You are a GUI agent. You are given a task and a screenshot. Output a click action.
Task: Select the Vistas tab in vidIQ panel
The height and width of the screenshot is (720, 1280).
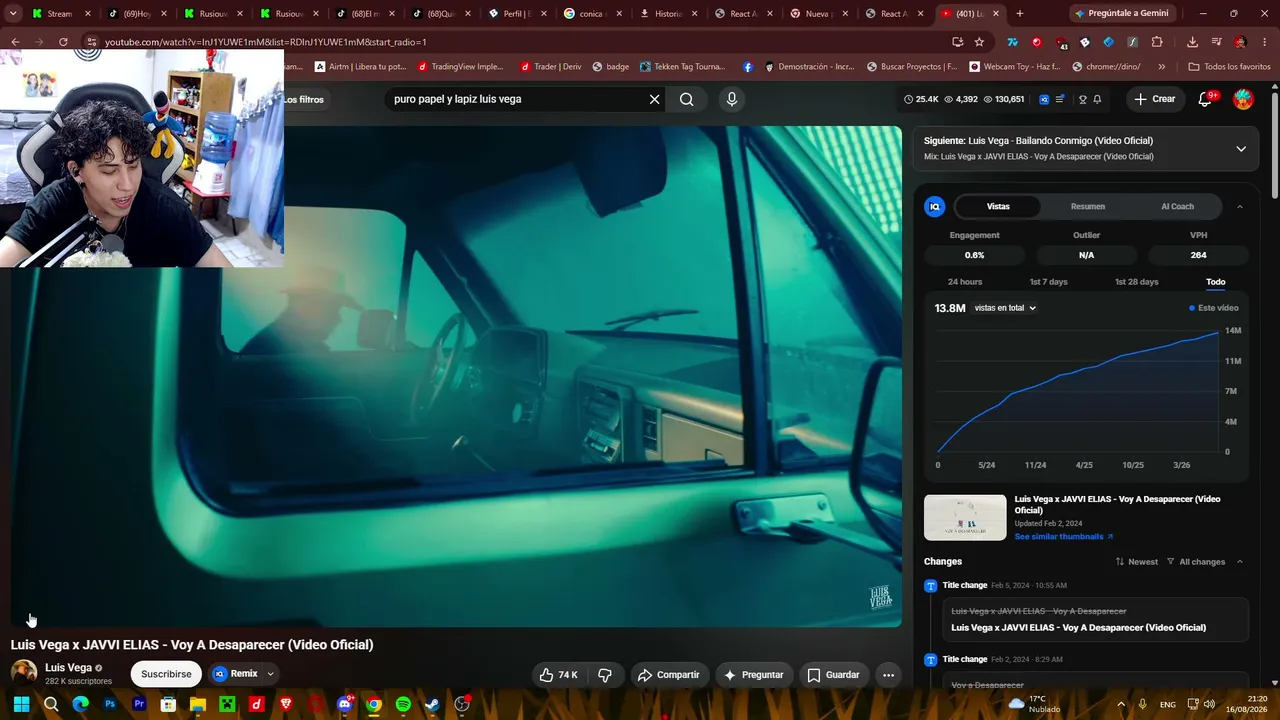point(998,207)
